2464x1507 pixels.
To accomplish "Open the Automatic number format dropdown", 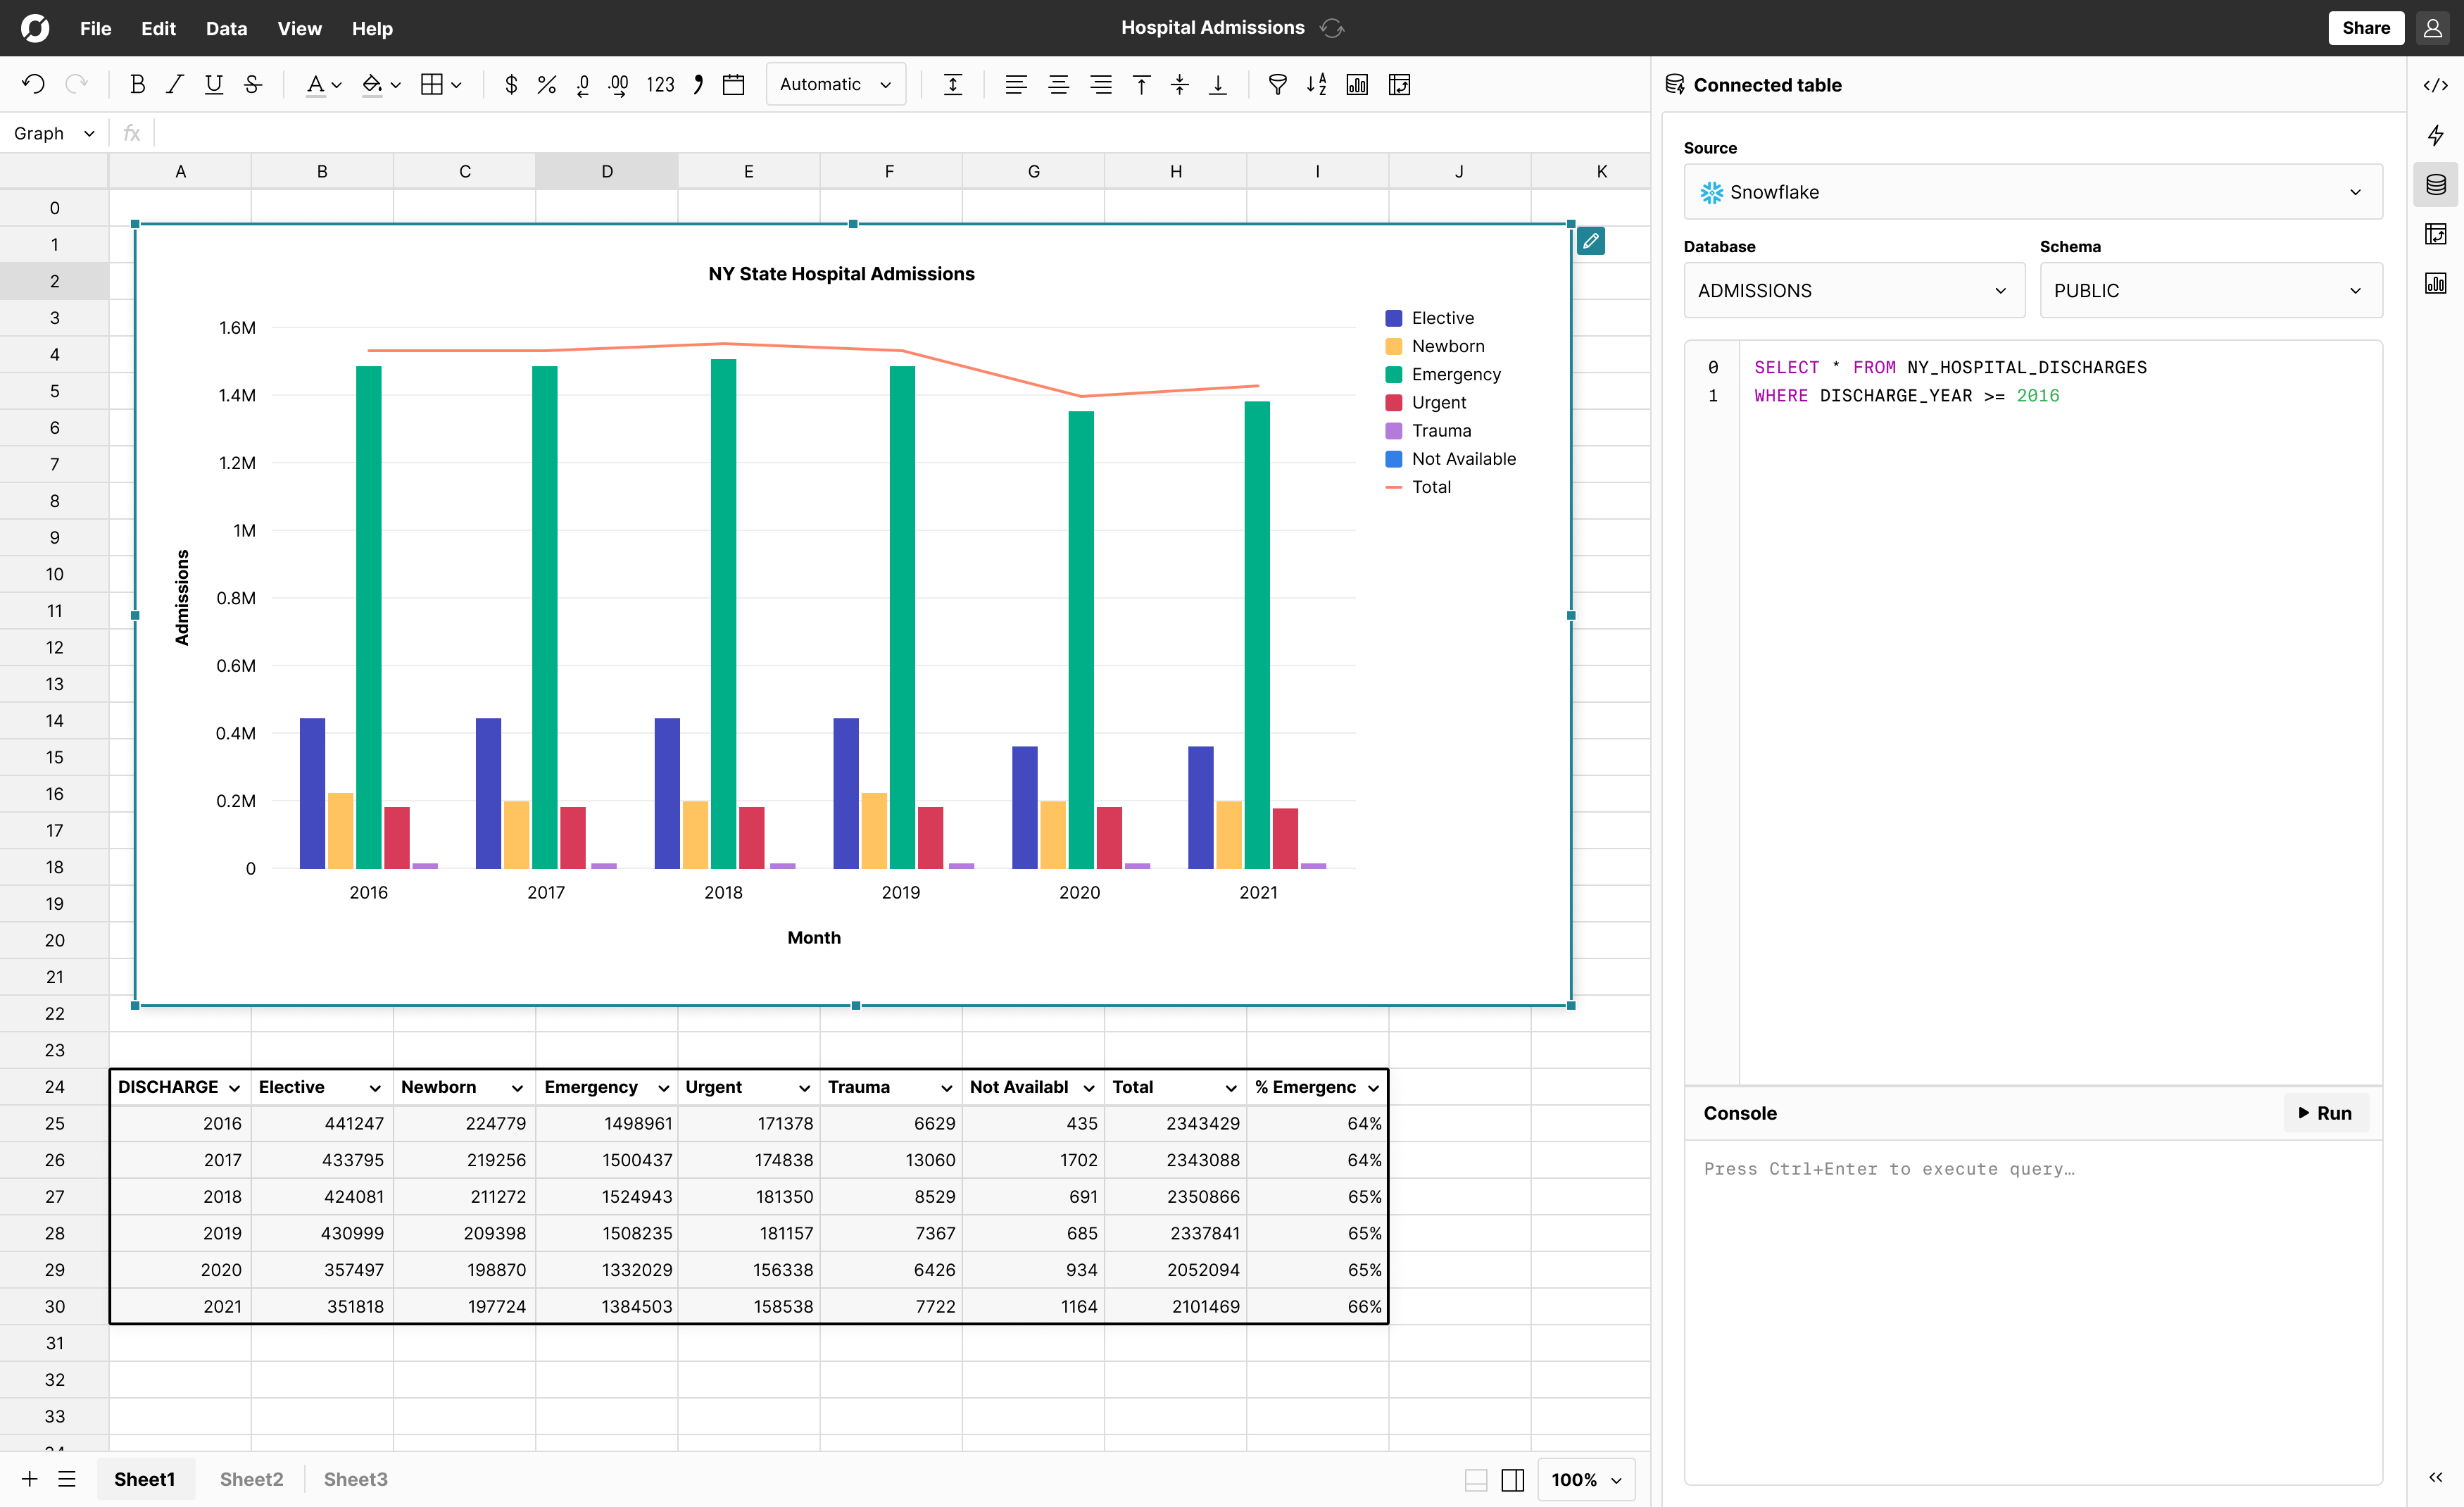I will click(x=835, y=84).
